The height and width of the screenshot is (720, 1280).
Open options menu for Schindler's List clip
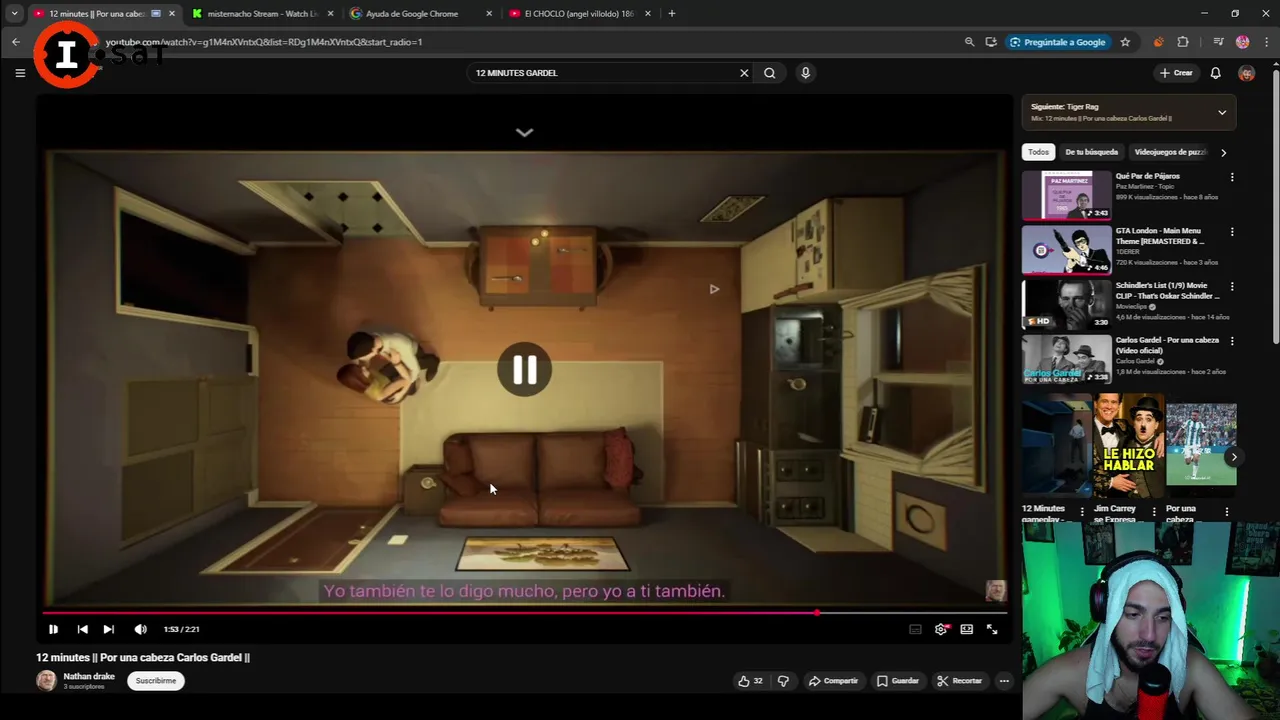coord(1232,287)
